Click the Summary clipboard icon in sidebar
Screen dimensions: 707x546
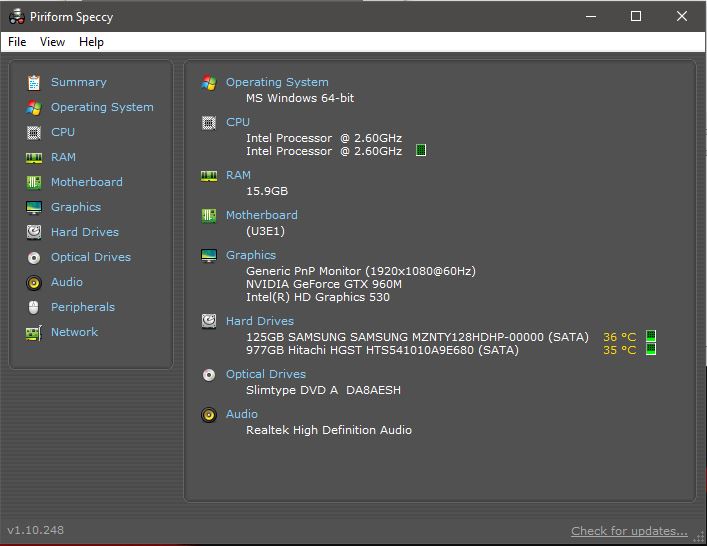tap(34, 83)
